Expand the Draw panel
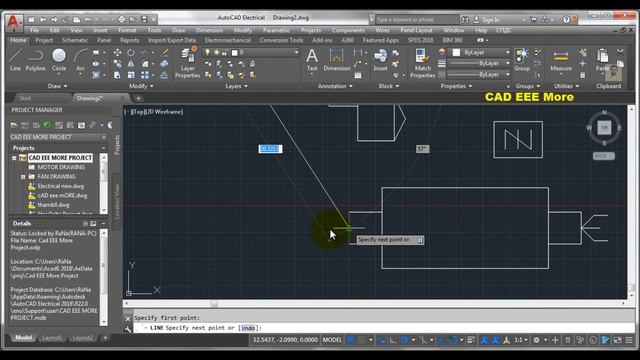Viewport: 640px width, 360px height. [x=58, y=86]
